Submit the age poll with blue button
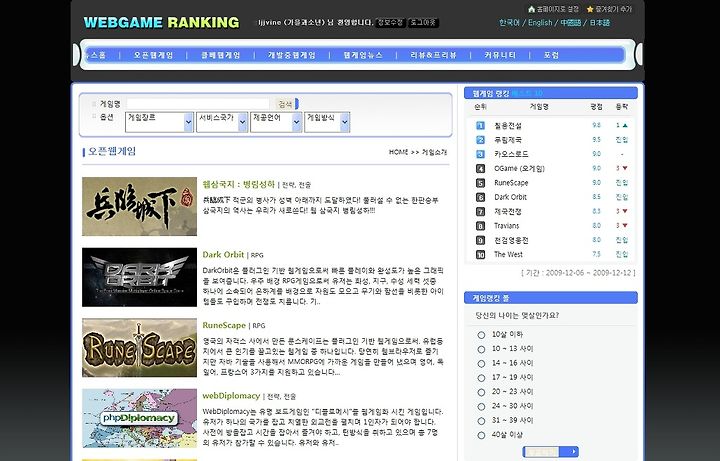Screen dimensions: 720x461 [x=551, y=452]
